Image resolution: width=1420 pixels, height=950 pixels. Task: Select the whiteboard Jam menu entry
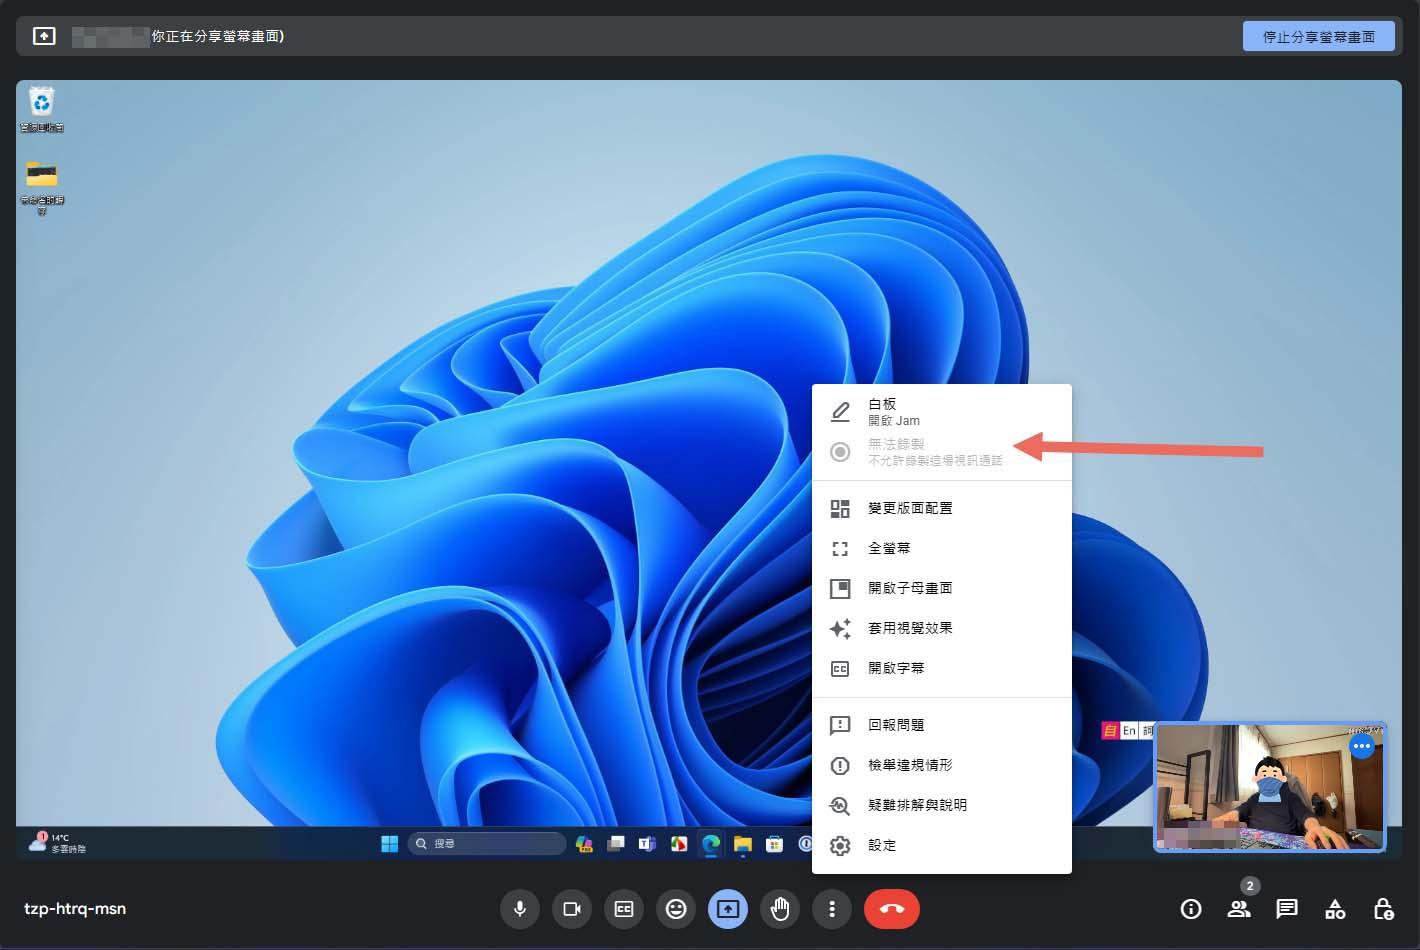click(x=942, y=412)
